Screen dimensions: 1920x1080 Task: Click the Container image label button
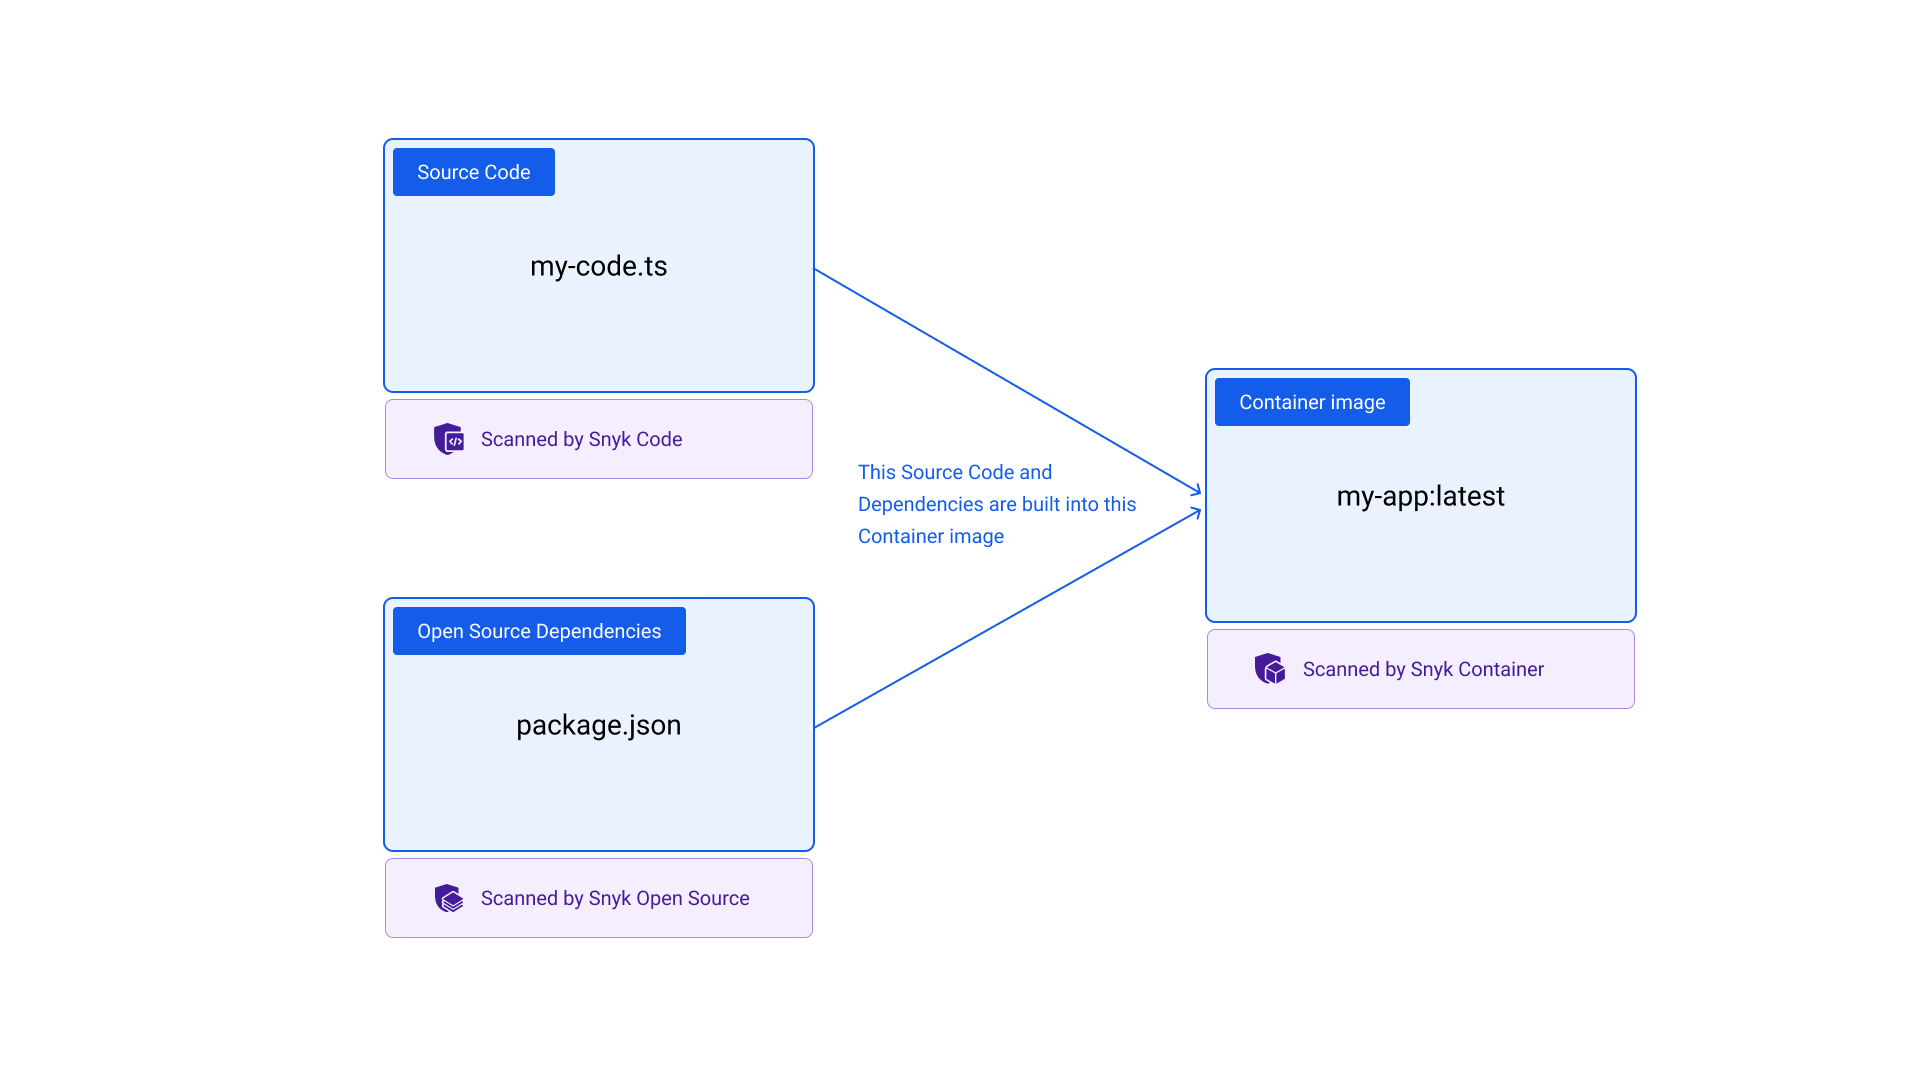coord(1311,401)
